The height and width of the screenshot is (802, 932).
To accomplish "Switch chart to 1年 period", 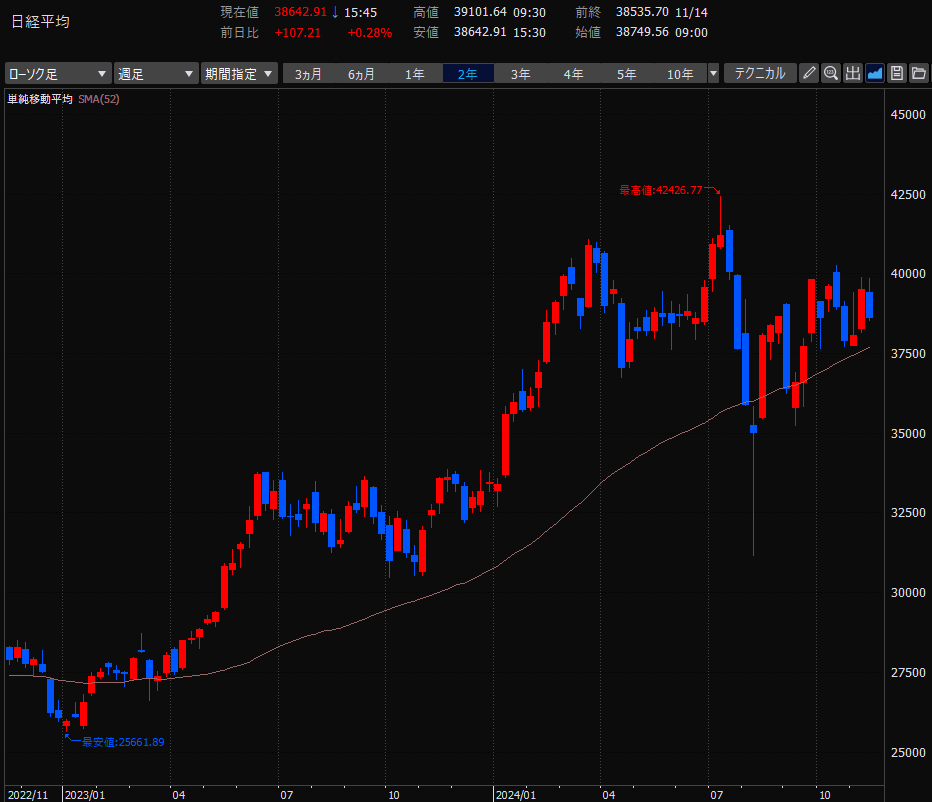I will pyautogui.click(x=414, y=74).
